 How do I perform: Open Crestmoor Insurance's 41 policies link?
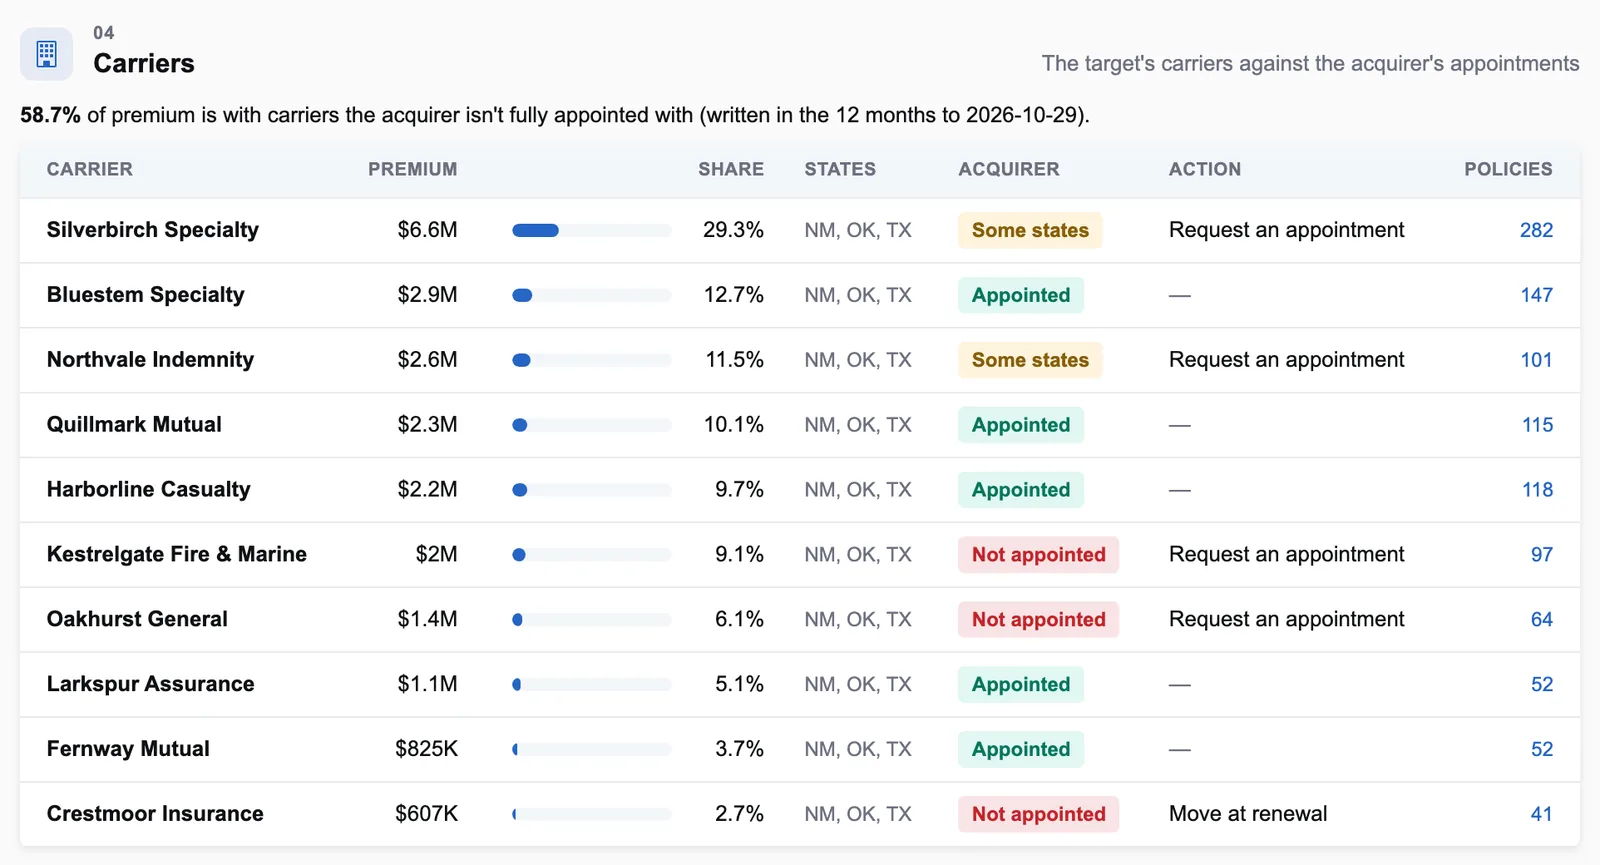point(1541,814)
